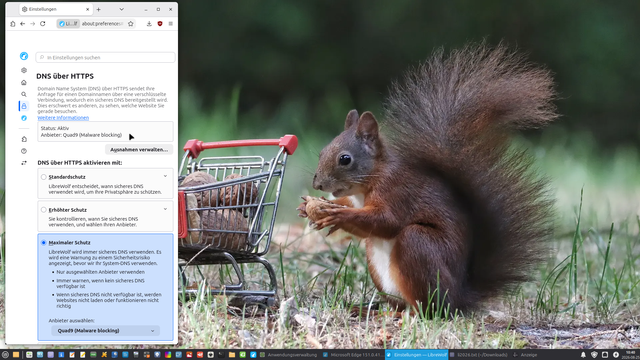Click the red uBlock shield icon
The height and width of the screenshot is (360, 640).
click(160, 24)
